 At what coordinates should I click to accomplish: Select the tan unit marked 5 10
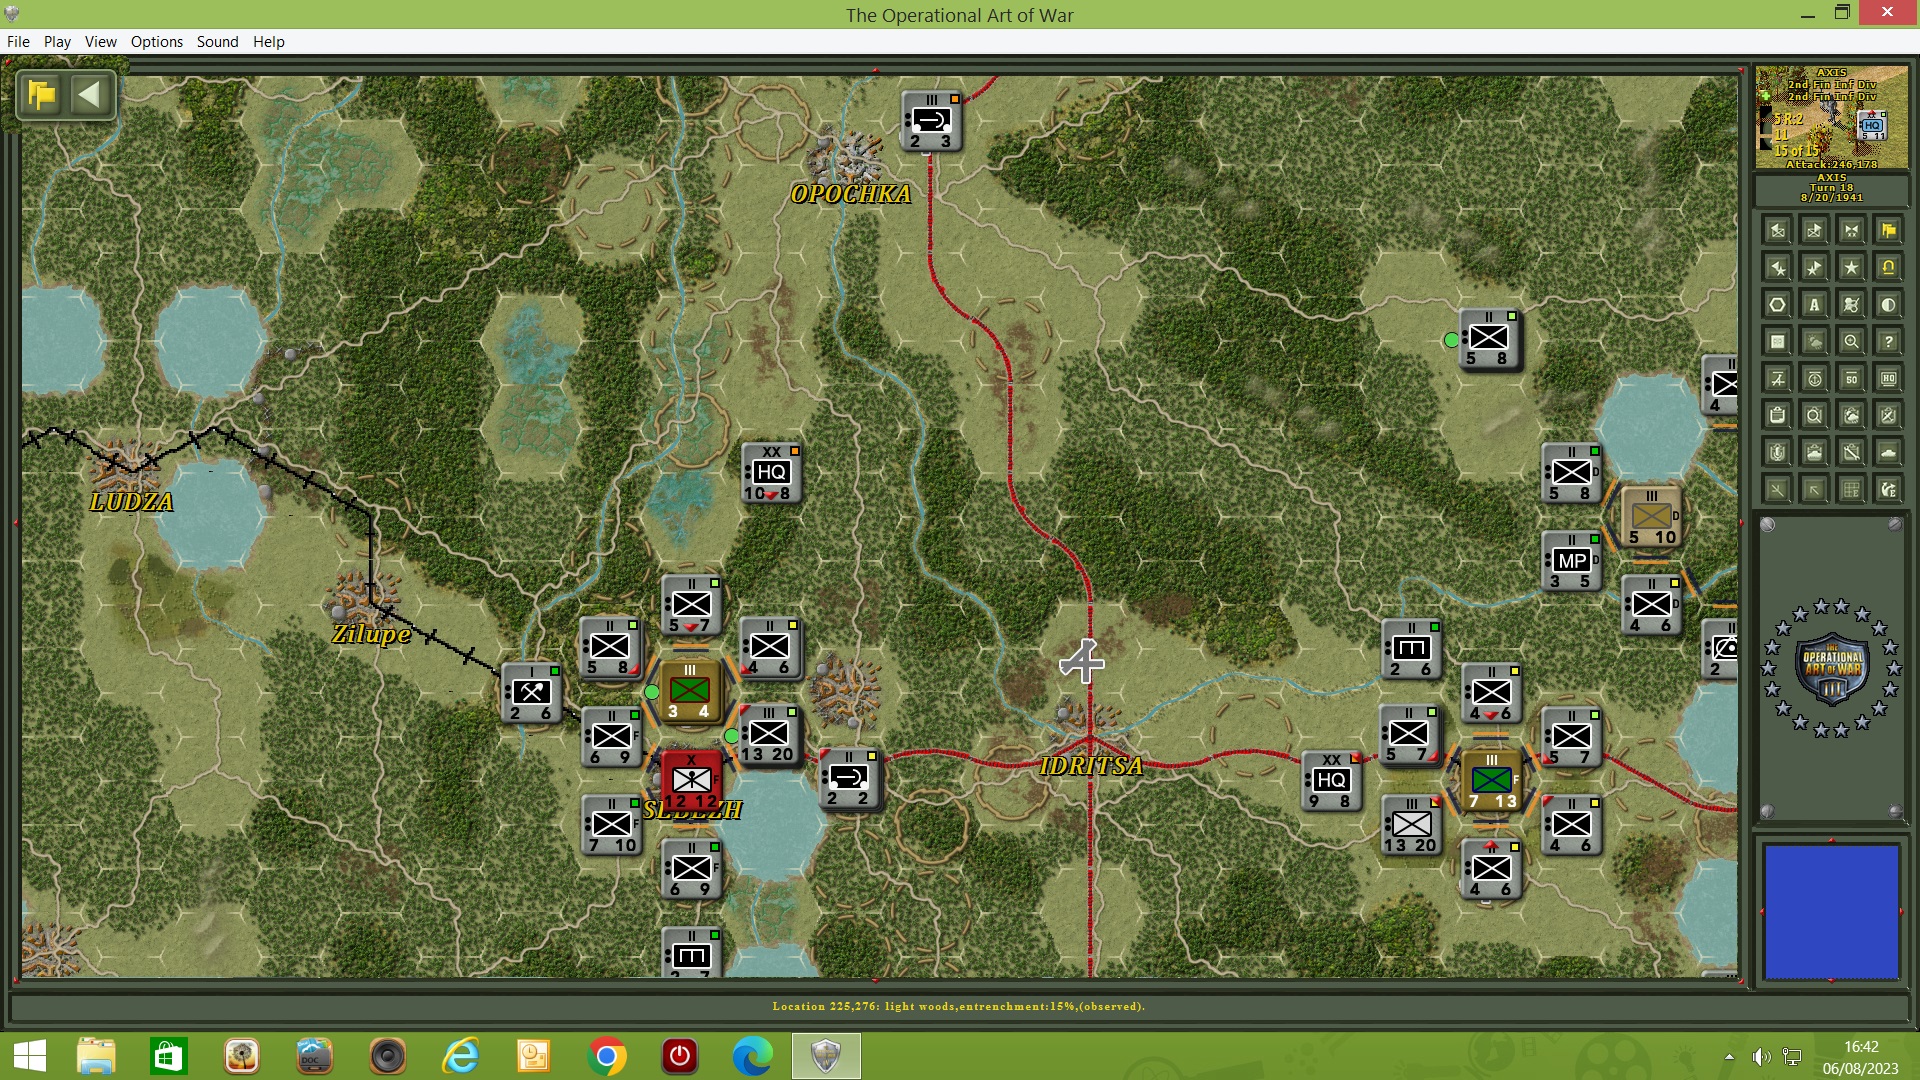(x=1651, y=517)
